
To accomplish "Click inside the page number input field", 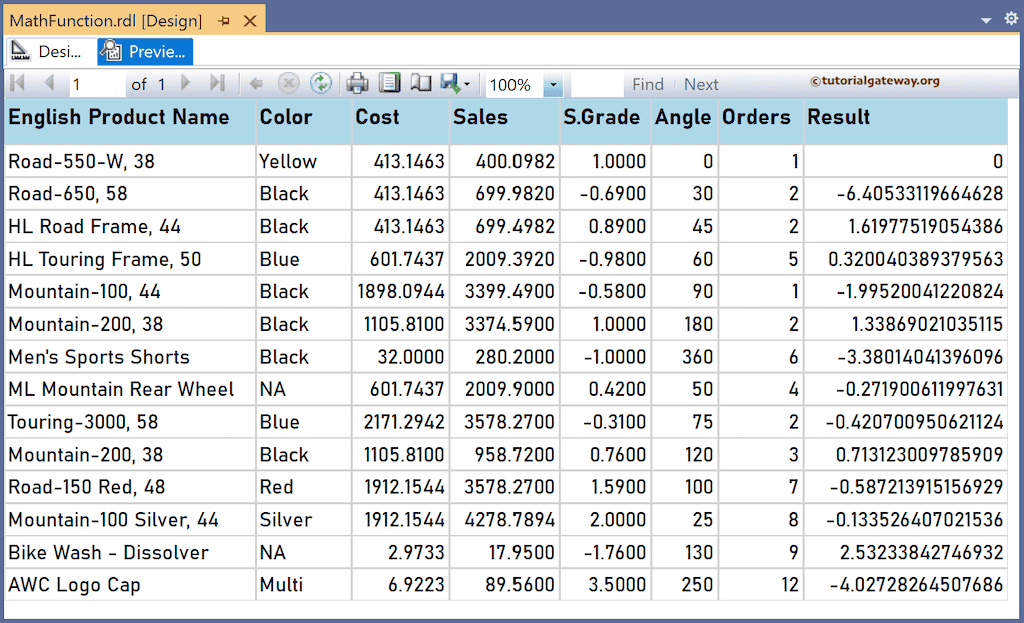I will pyautogui.click(x=95, y=84).
